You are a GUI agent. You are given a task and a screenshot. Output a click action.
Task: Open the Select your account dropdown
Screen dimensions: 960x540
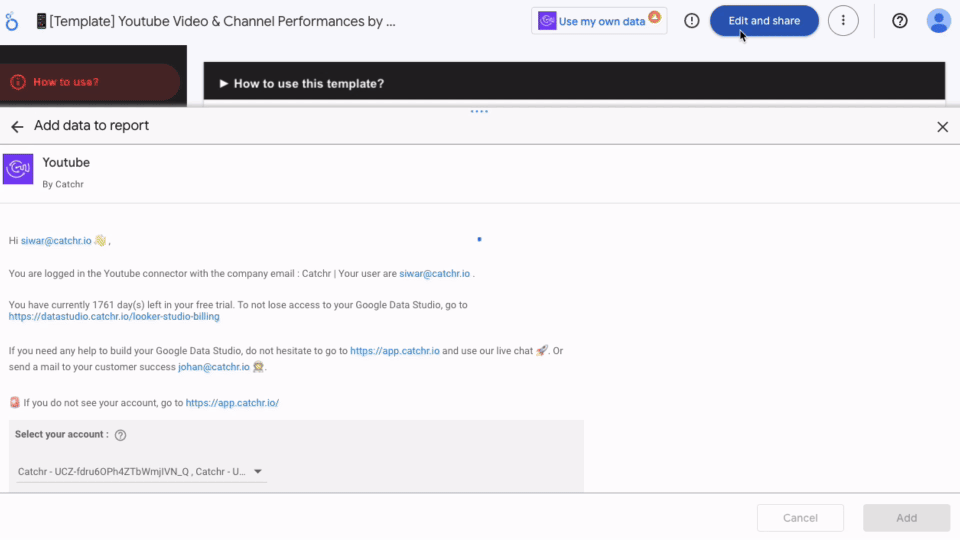(141, 471)
